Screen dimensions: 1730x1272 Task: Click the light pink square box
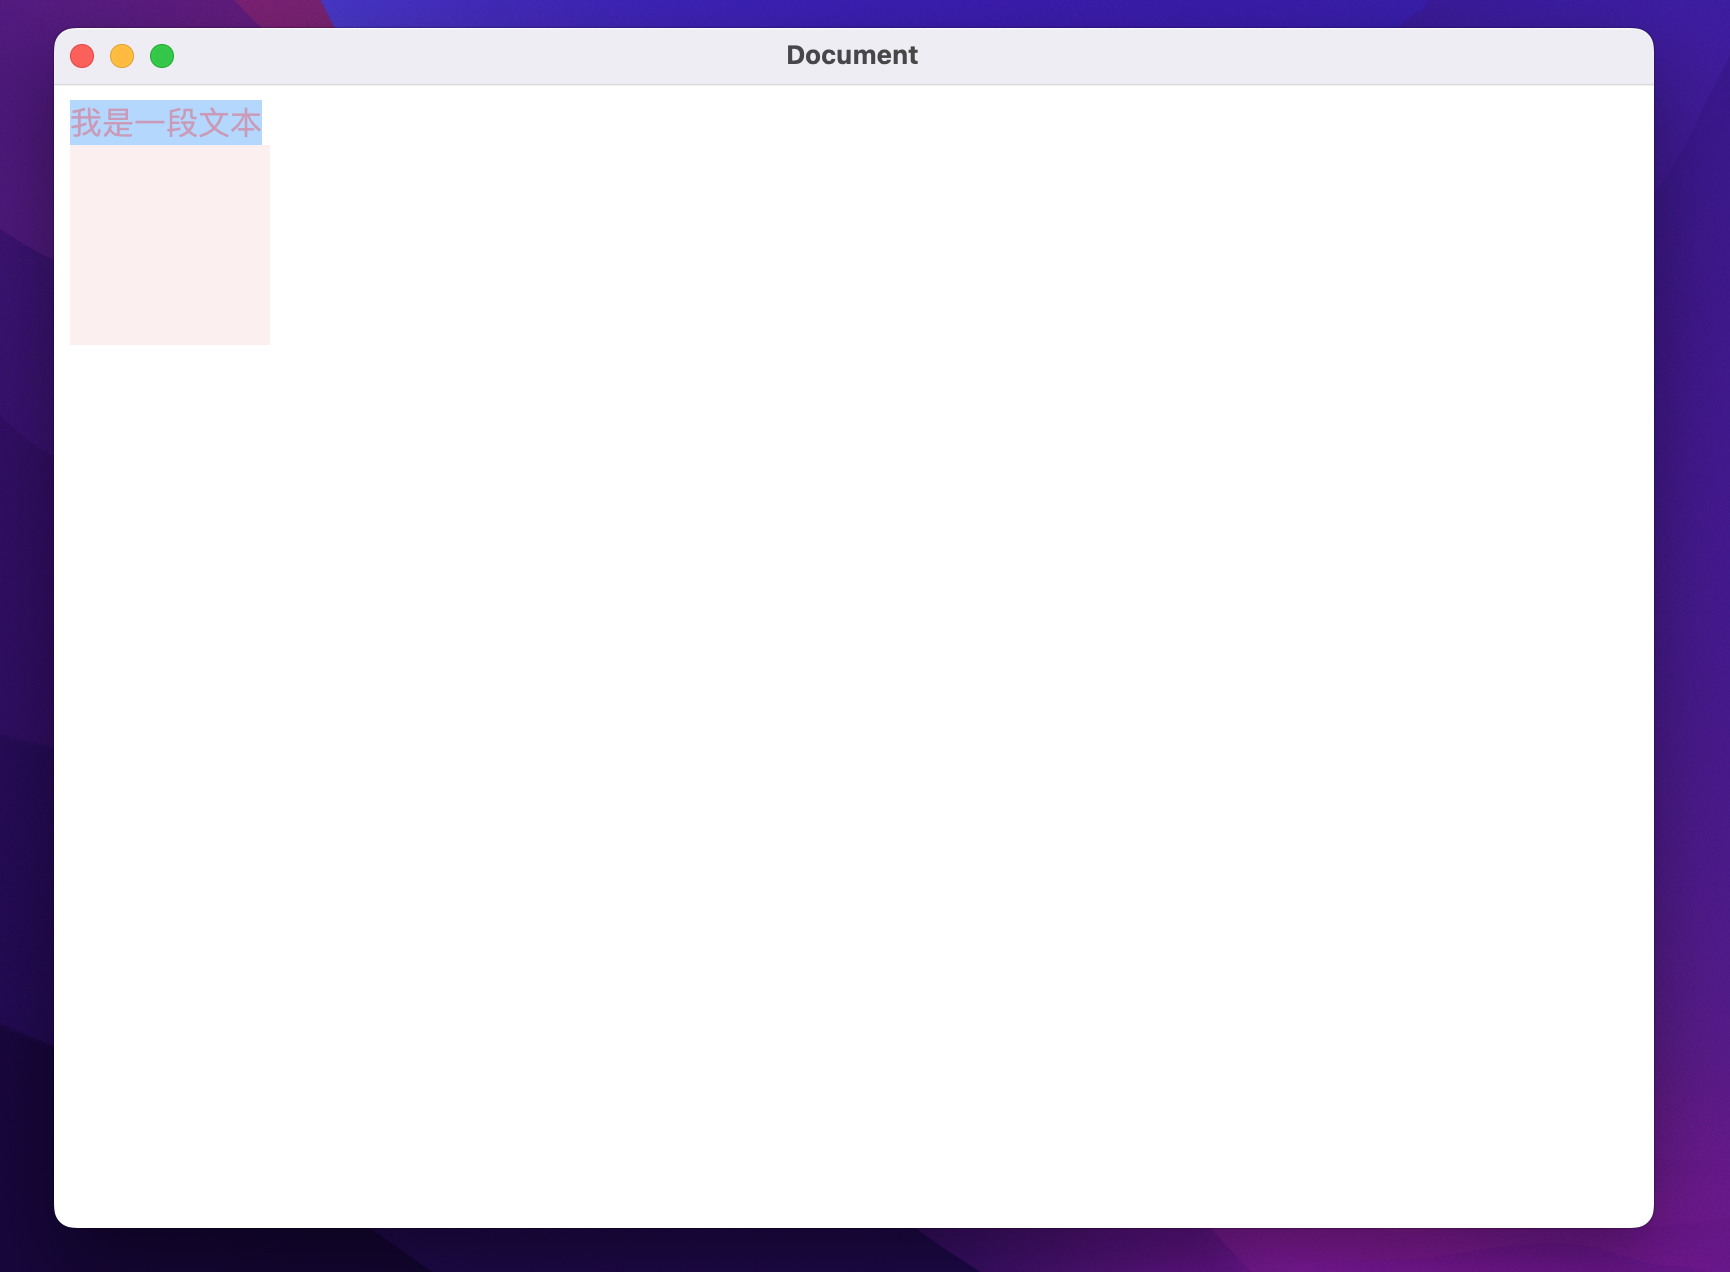(170, 245)
